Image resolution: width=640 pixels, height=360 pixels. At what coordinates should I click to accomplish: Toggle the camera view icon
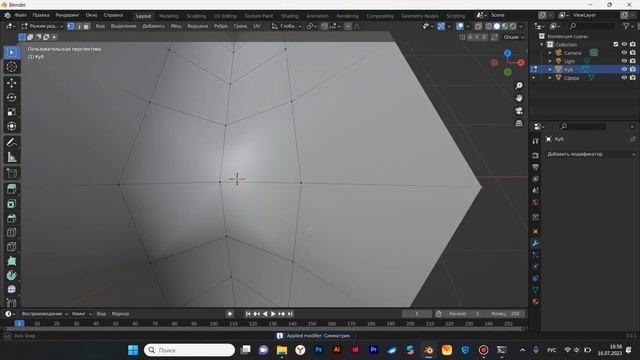tap(519, 111)
